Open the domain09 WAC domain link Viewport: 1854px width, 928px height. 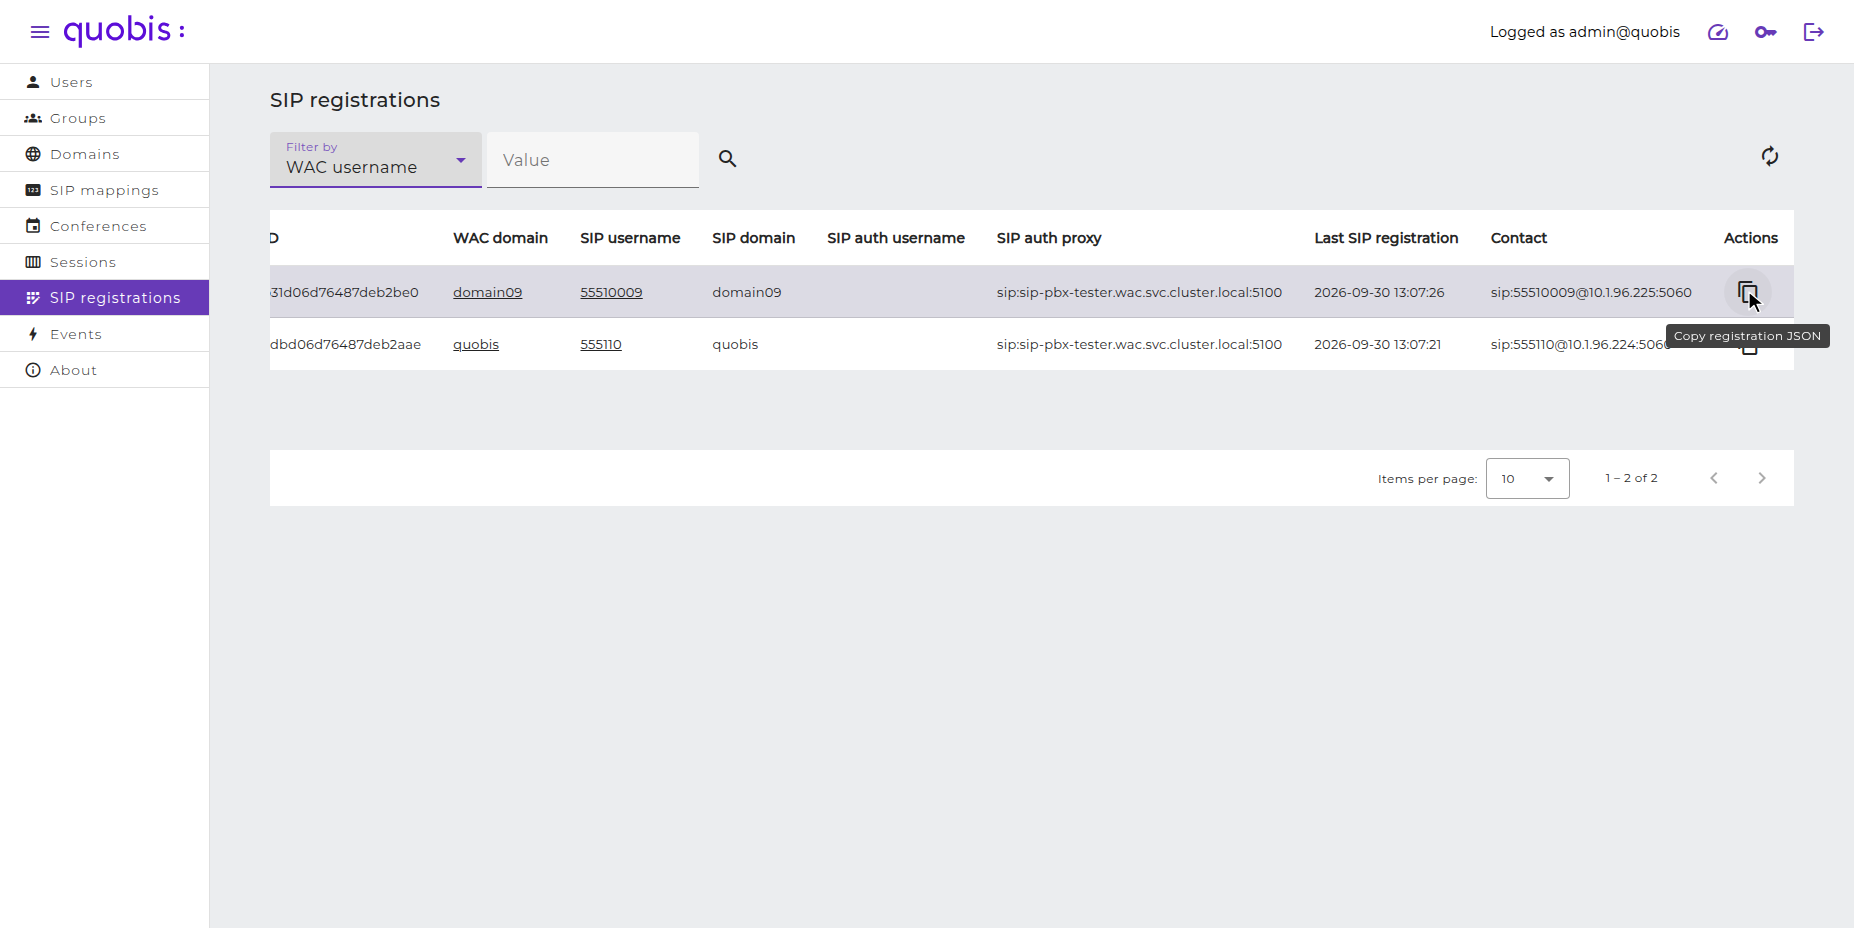(x=487, y=292)
